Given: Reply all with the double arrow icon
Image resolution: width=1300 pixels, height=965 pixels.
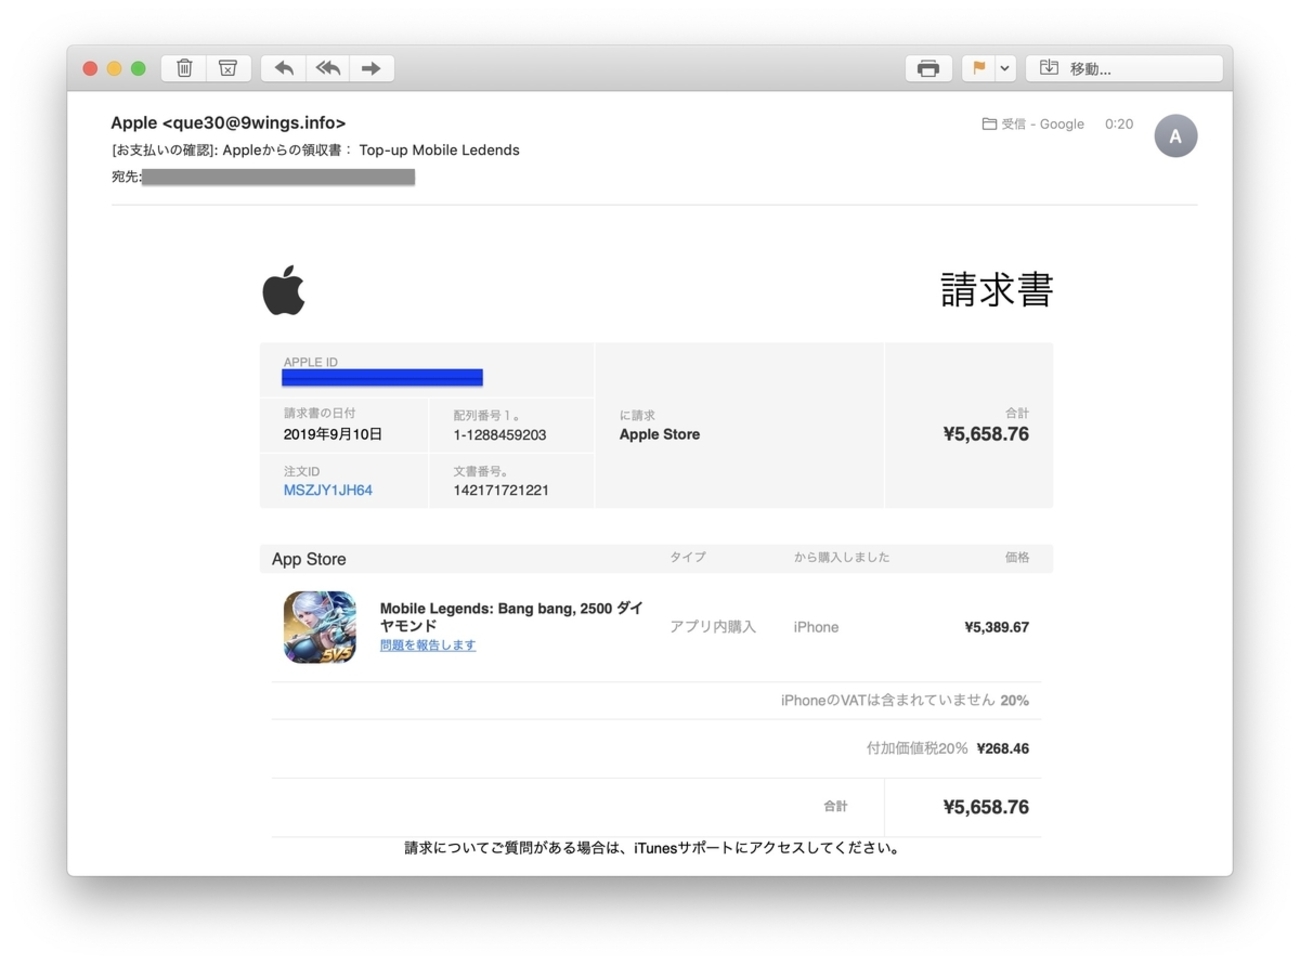Looking at the screenshot, I should coord(328,68).
